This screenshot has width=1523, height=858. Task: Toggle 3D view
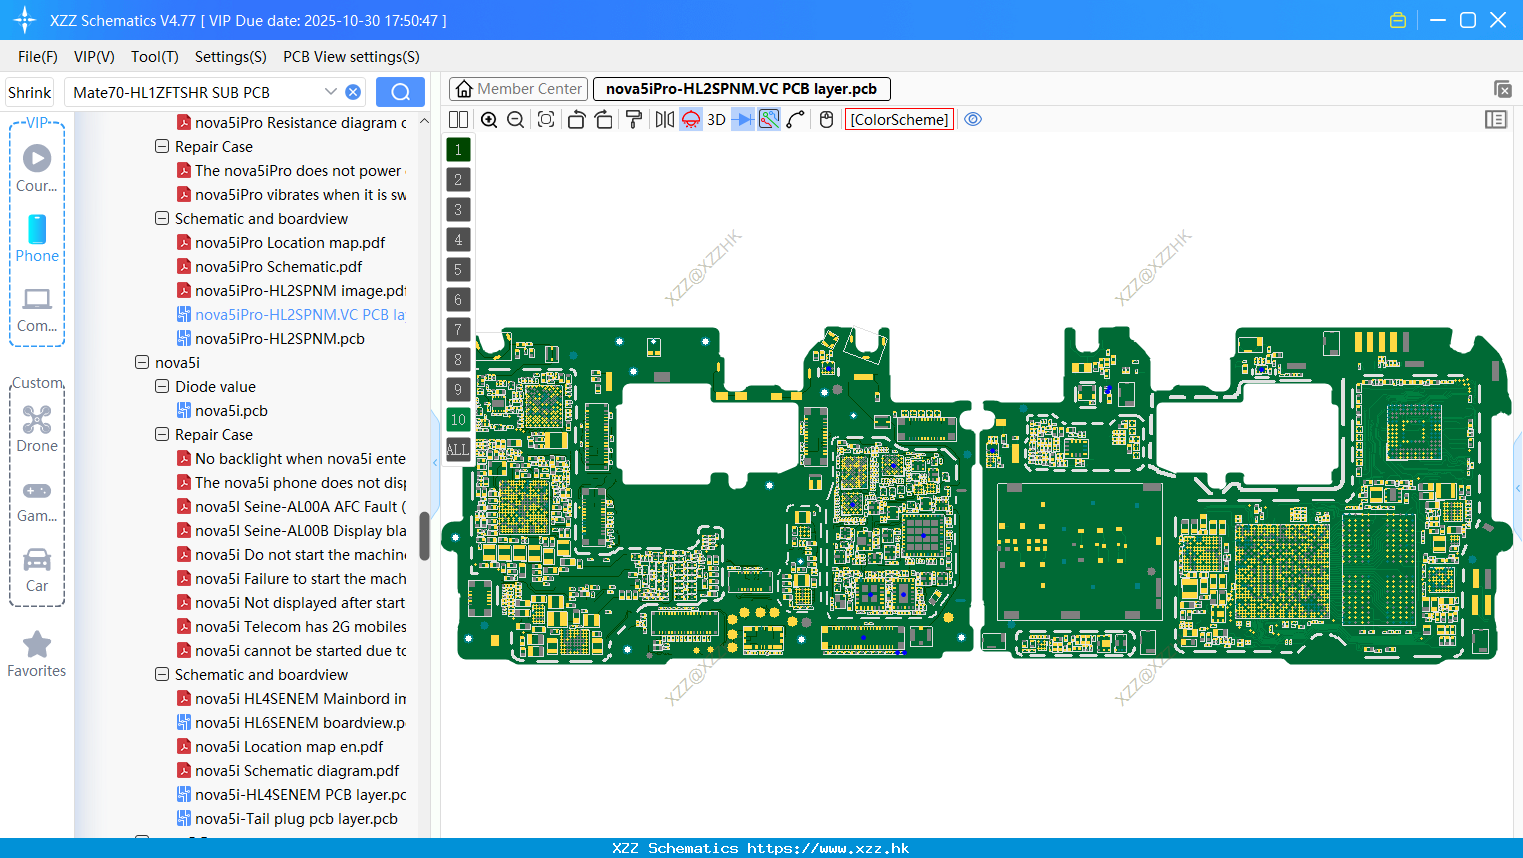(716, 120)
